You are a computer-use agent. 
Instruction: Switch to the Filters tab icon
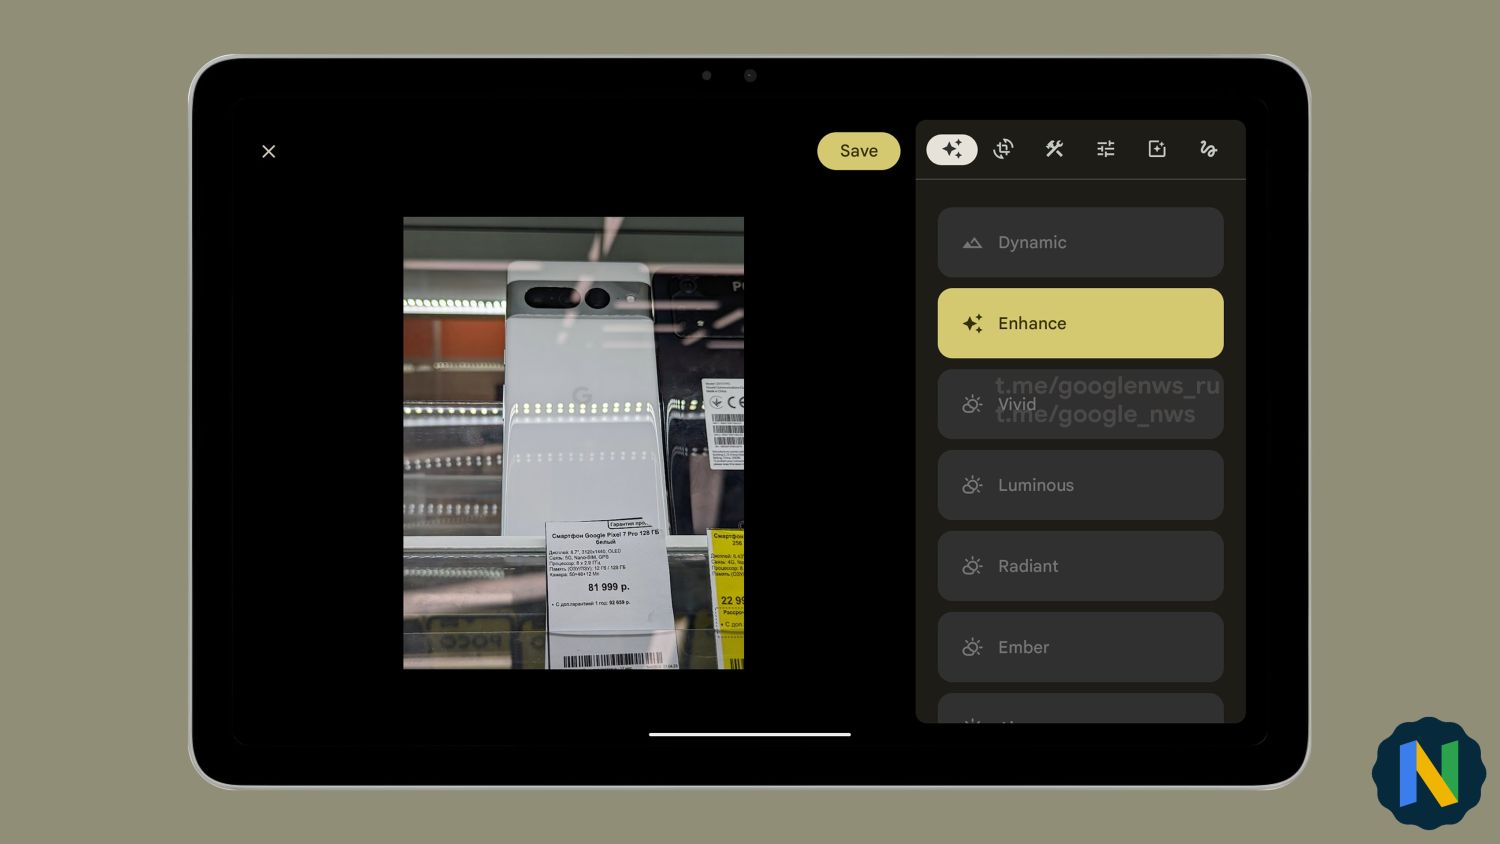(x=1157, y=149)
